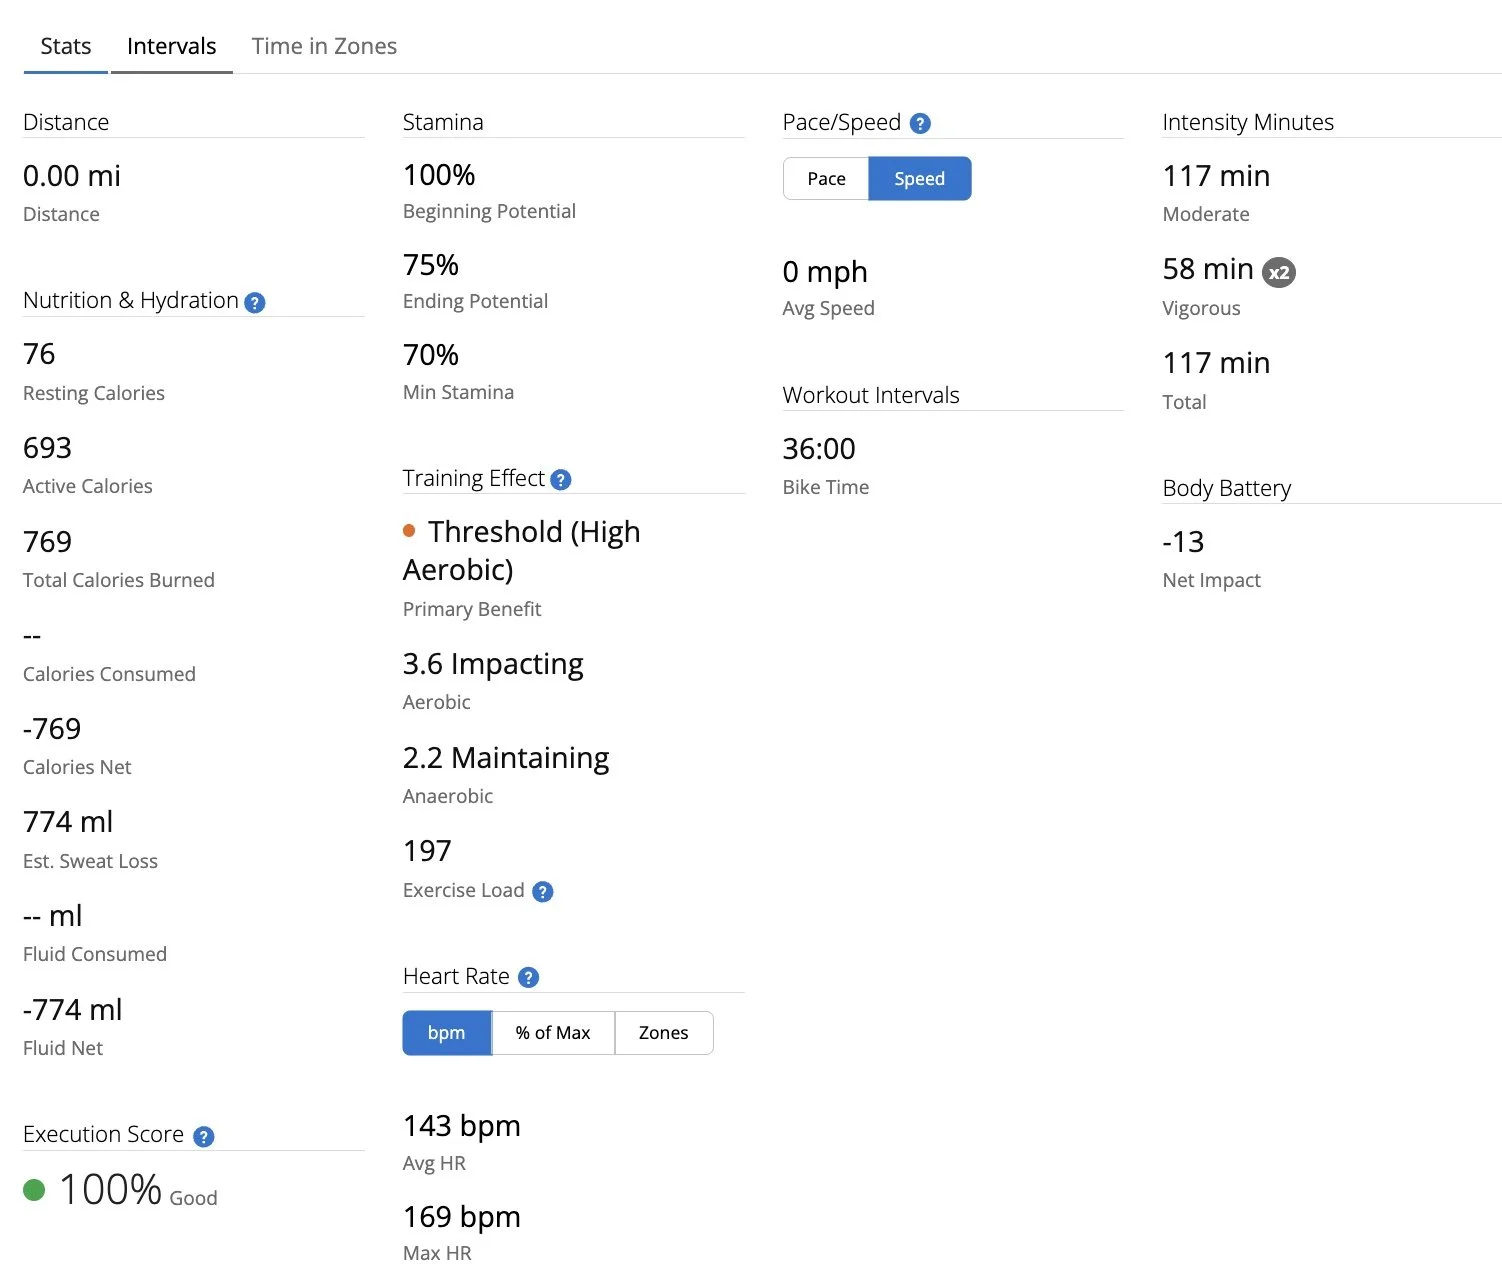Open the Time in Zones tab
This screenshot has height=1274, width=1502.
[324, 46]
